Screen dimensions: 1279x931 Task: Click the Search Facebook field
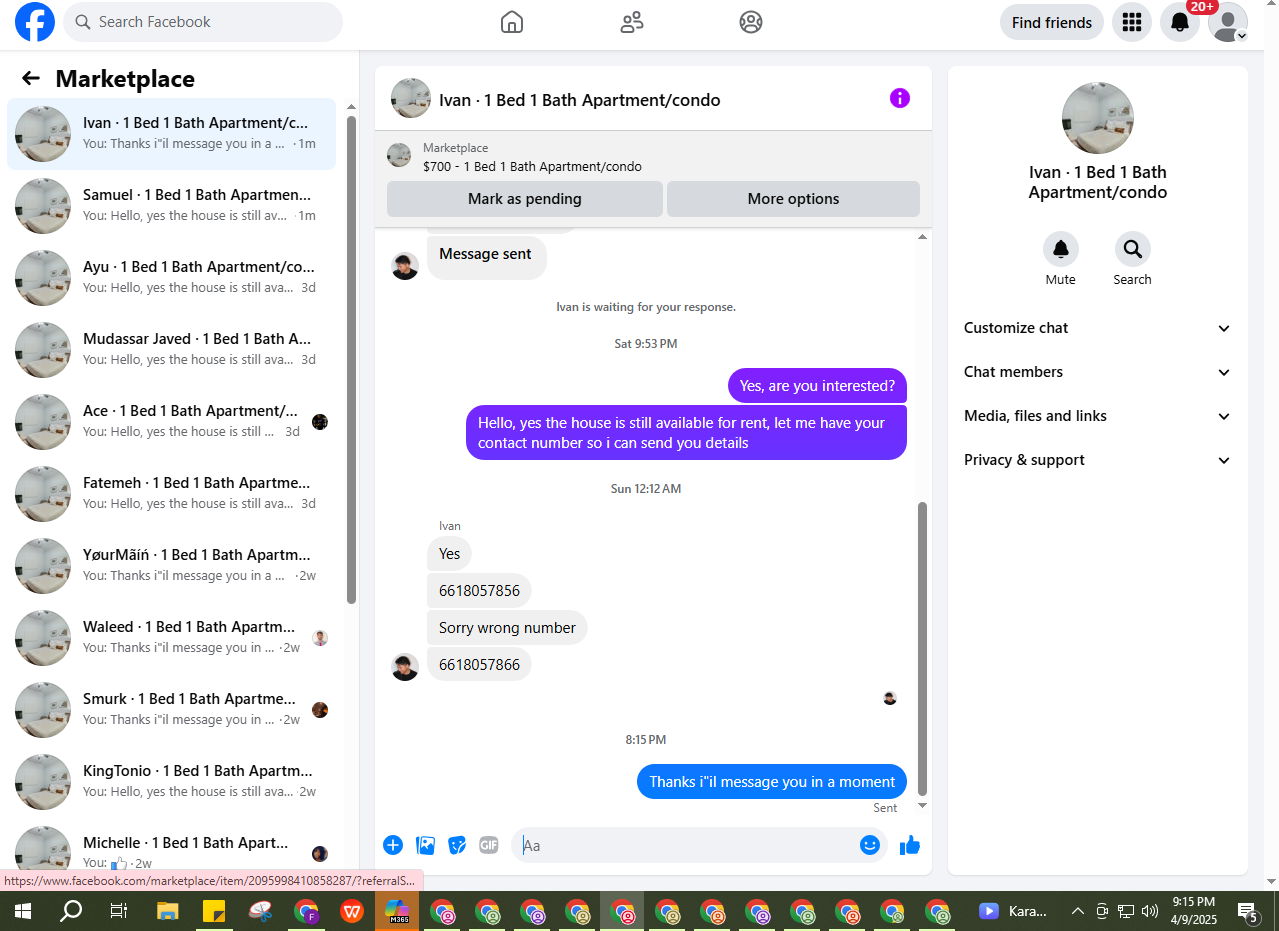click(x=203, y=22)
